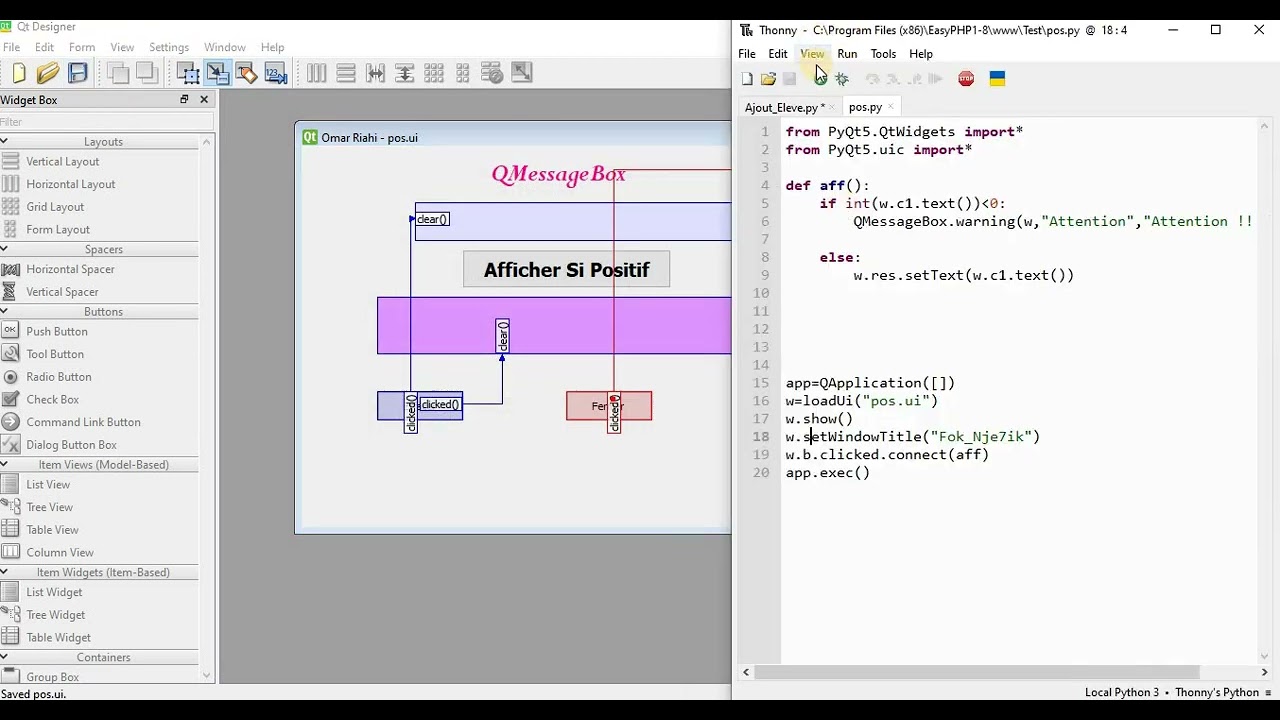Toggle Edit Signals/Slots mode
Image resolution: width=1280 pixels, height=720 pixels.
(217, 72)
